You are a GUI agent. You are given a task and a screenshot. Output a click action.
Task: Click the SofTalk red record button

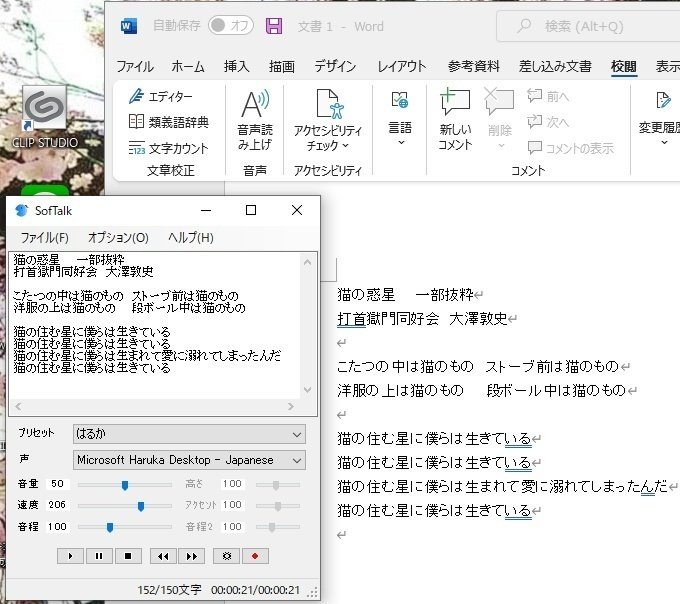[x=255, y=556]
